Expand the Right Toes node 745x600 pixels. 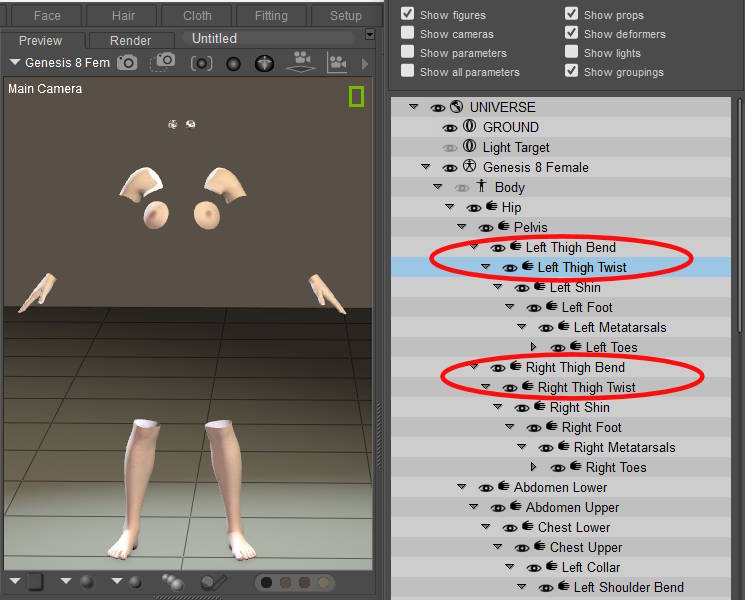(534, 467)
